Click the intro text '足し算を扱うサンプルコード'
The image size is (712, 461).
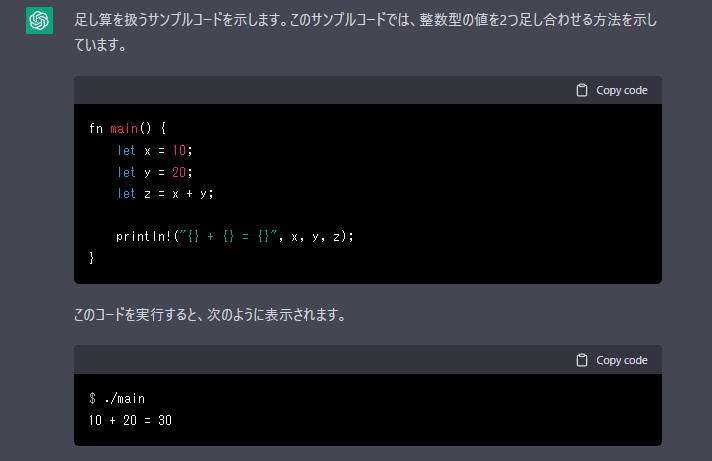(x=154, y=20)
